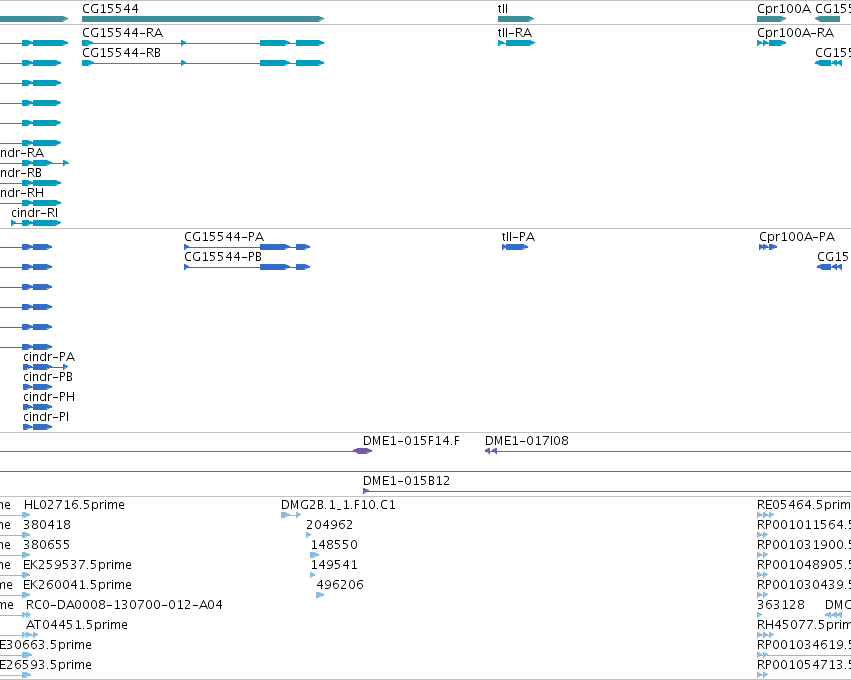The height and width of the screenshot is (680, 851).
Task: Open the CG15544-RA transcript label
Action: click(x=123, y=33)
